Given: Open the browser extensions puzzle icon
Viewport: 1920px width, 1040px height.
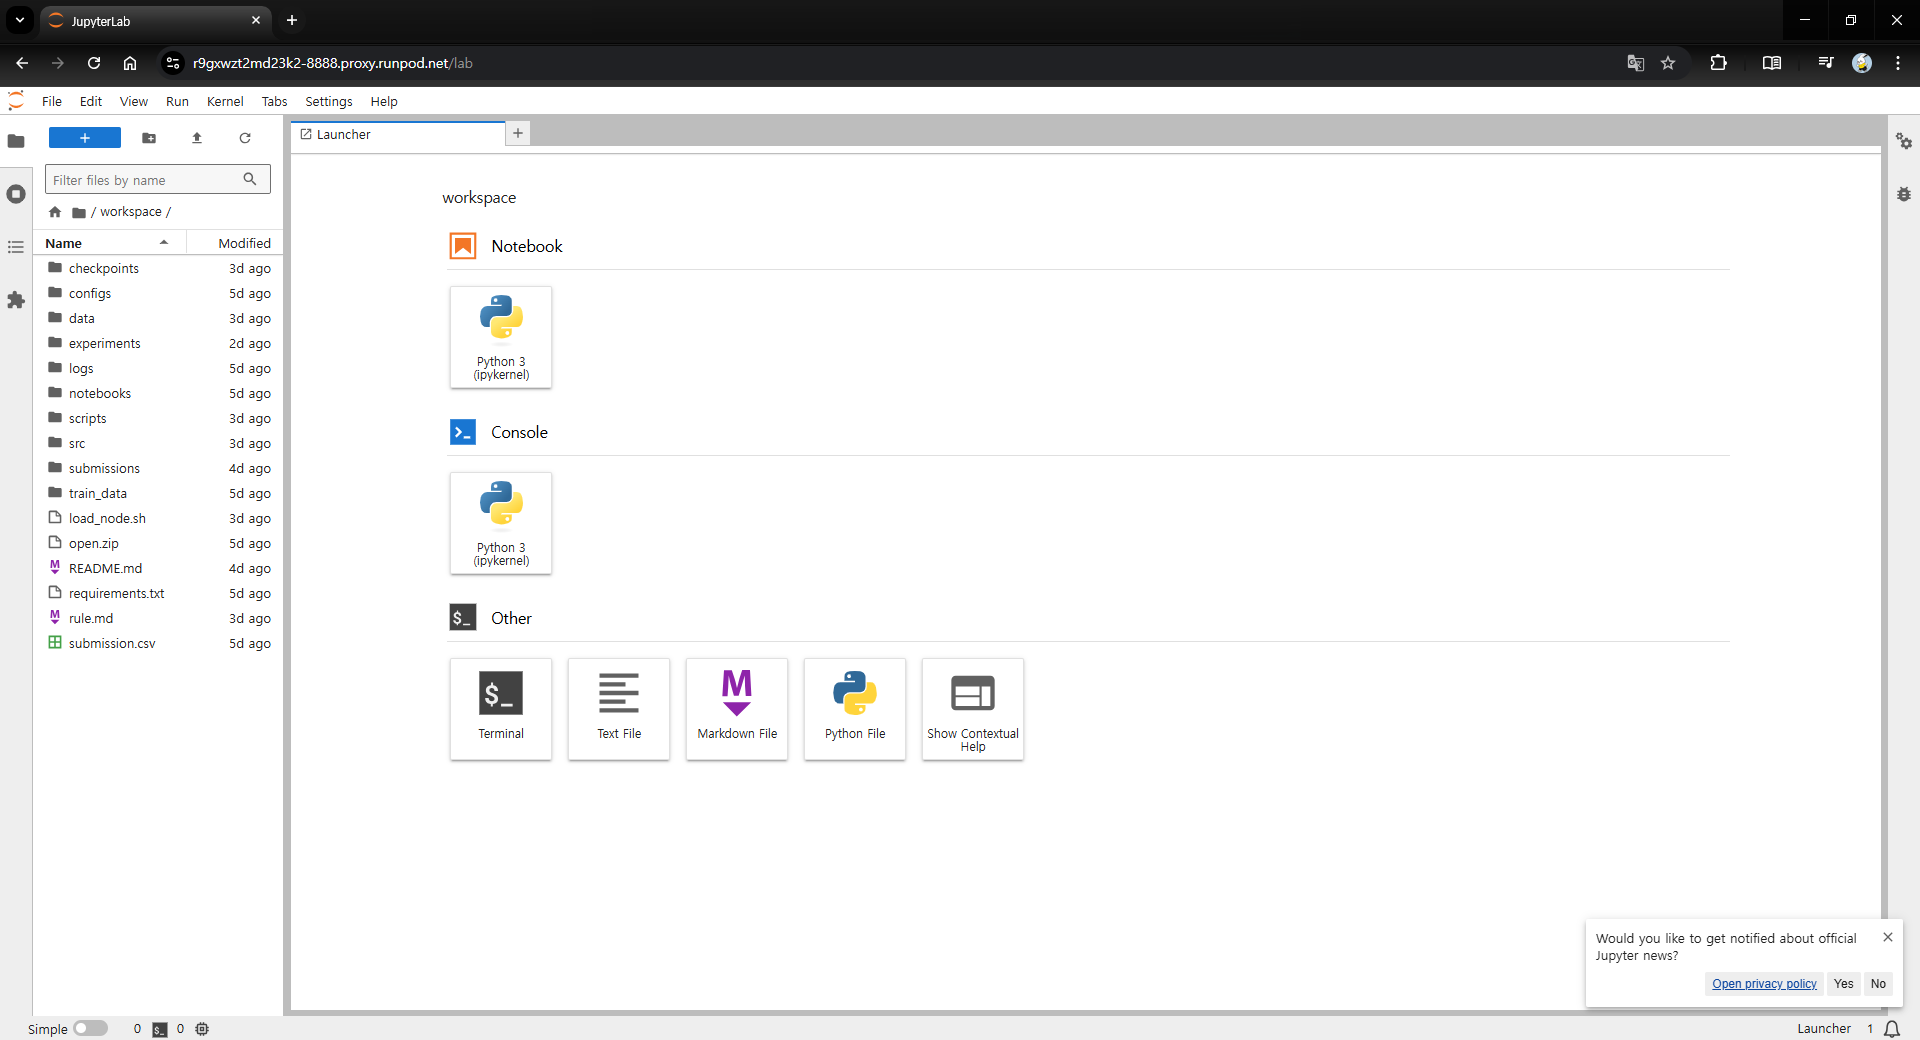Looking at the screenshot, I should (x=1718, y=63).
